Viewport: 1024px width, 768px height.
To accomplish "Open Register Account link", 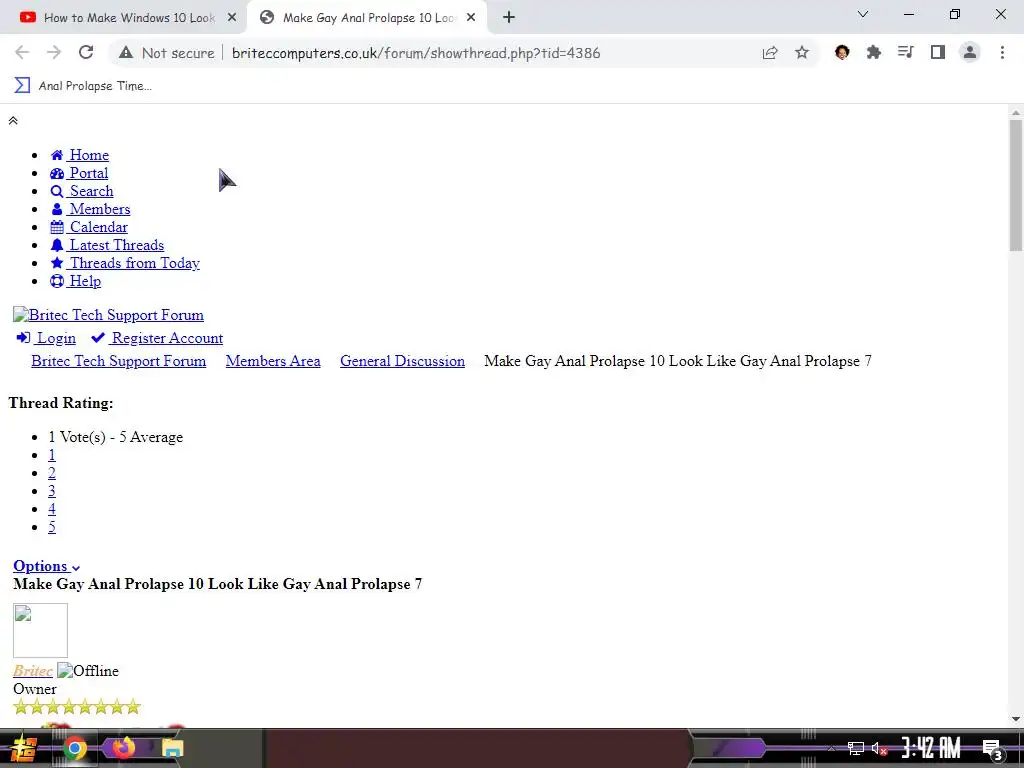I will coord(157,338).
